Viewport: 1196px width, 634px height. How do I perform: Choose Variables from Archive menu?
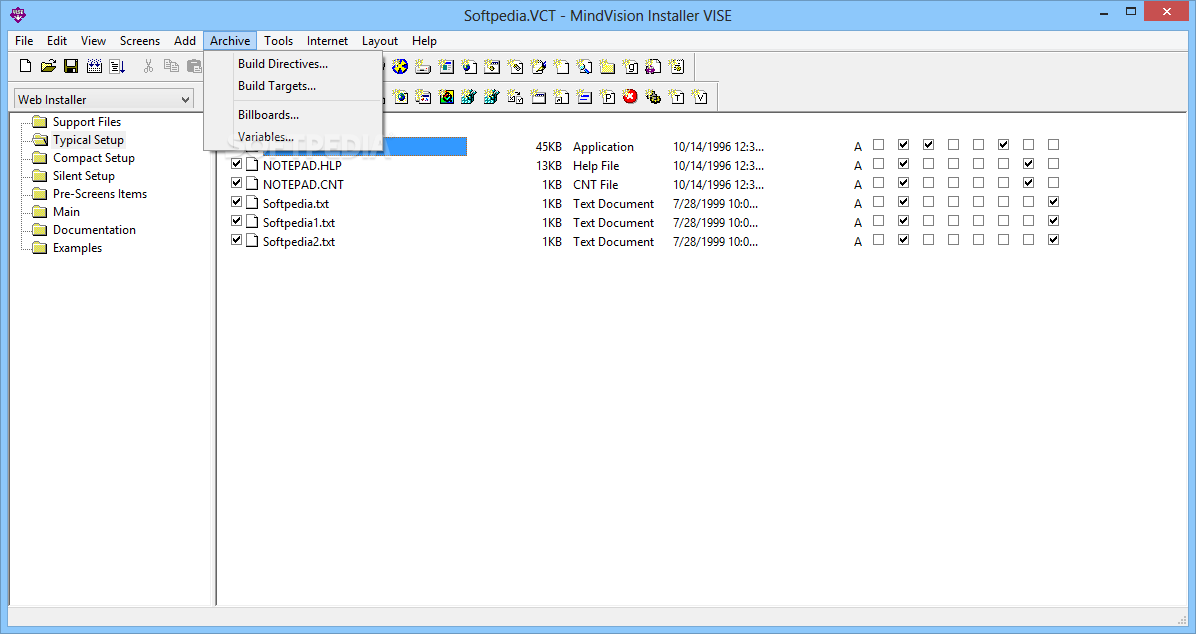pos(293,137)
